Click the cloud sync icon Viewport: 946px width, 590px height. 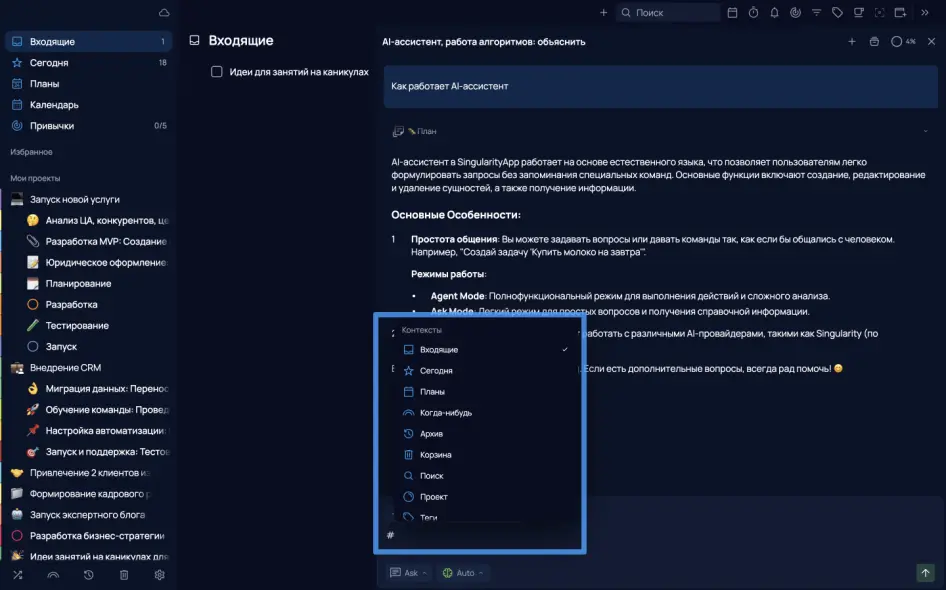164,13
